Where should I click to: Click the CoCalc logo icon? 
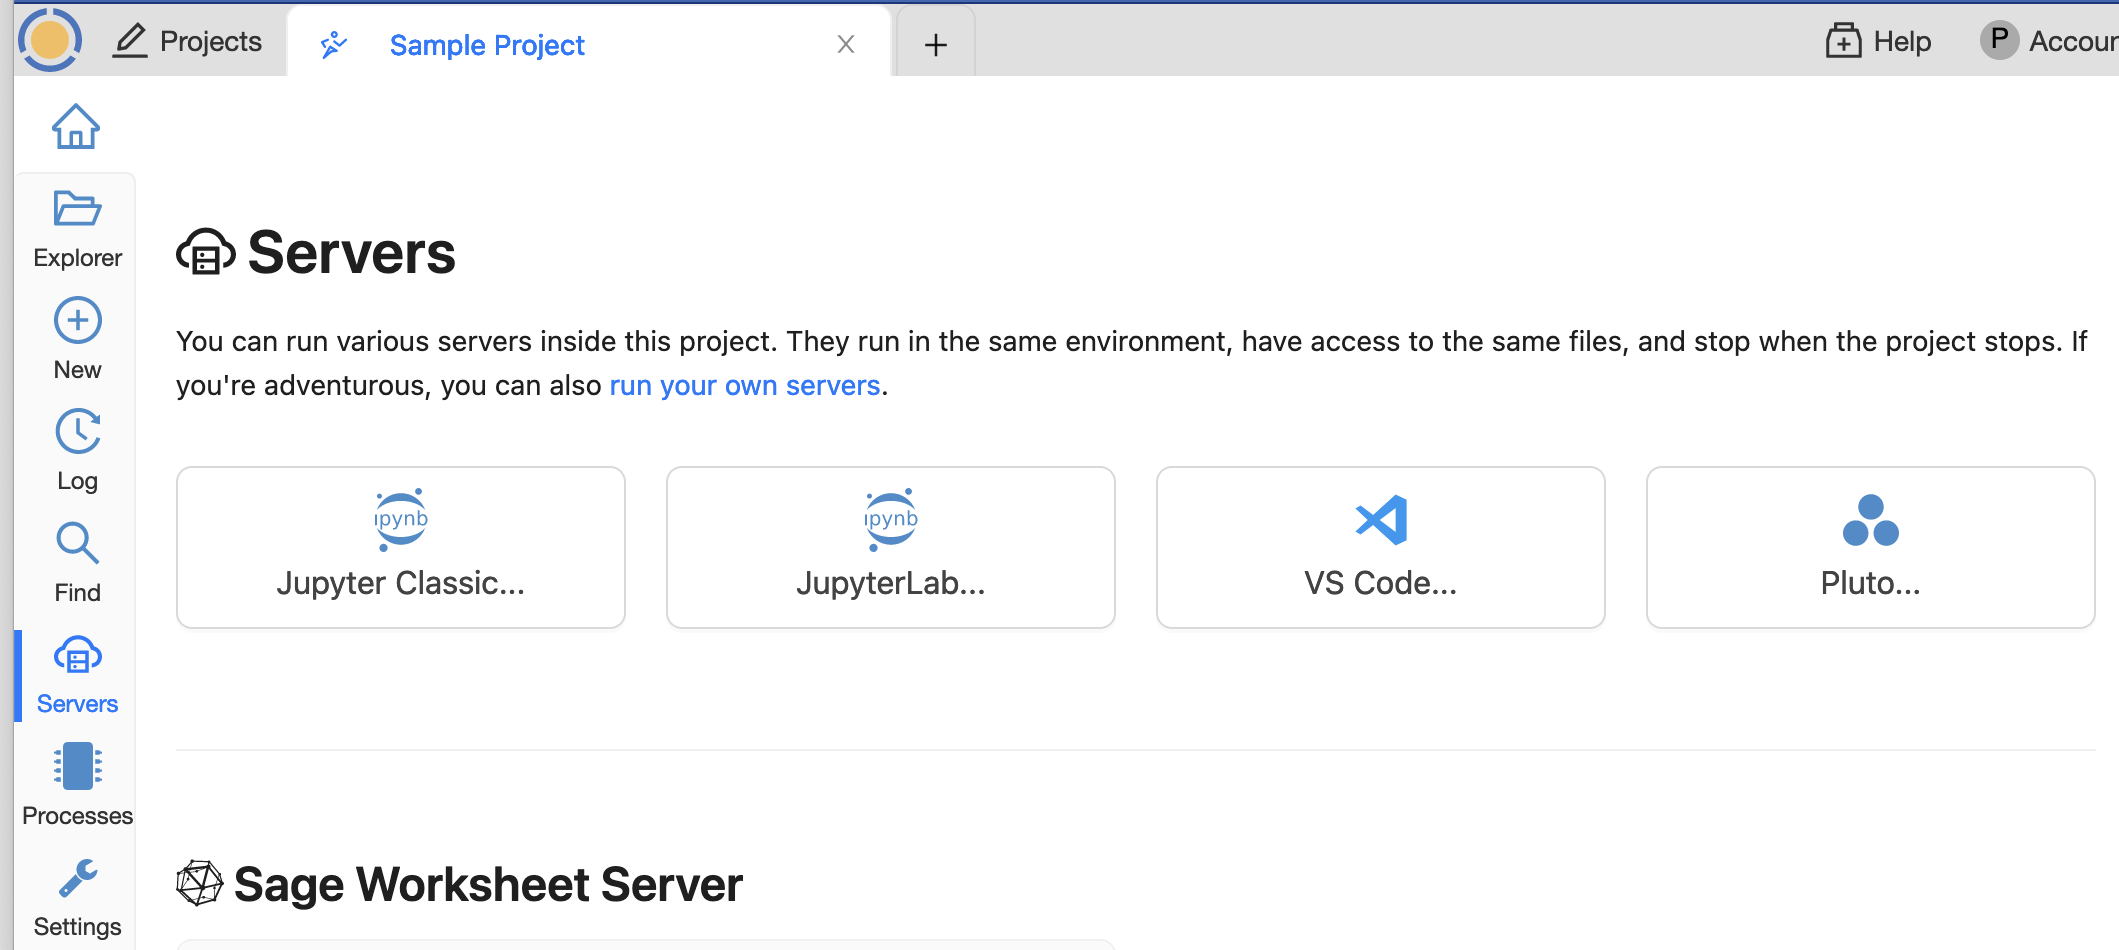pyautogui.click(x=49, y=40)
